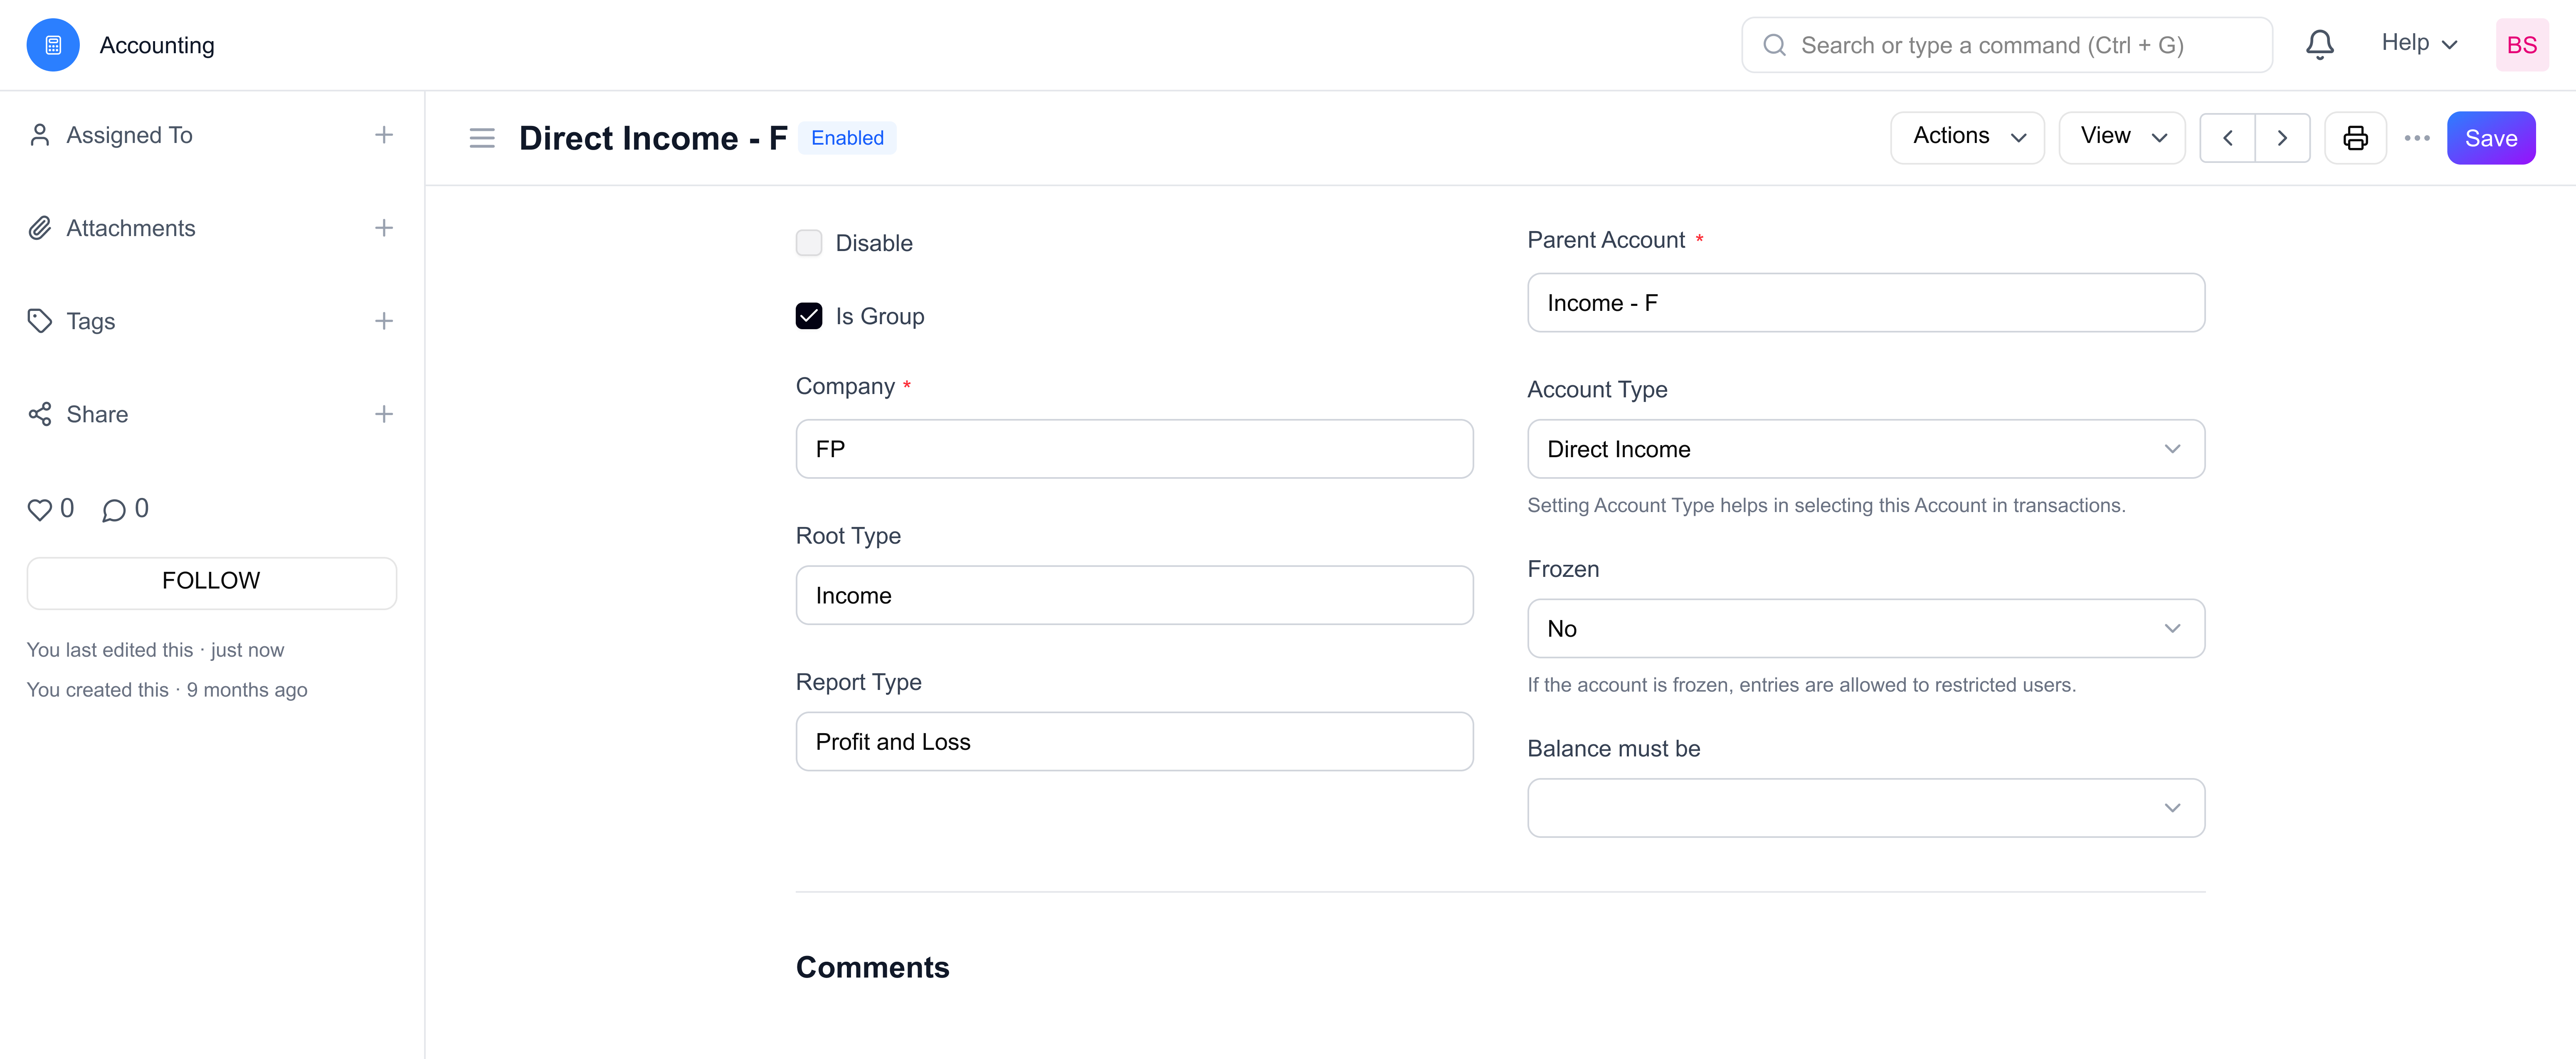Screen dimensions: 2576x1059
Task: Open the Frozen dropdown
Action: point(1865,628)
